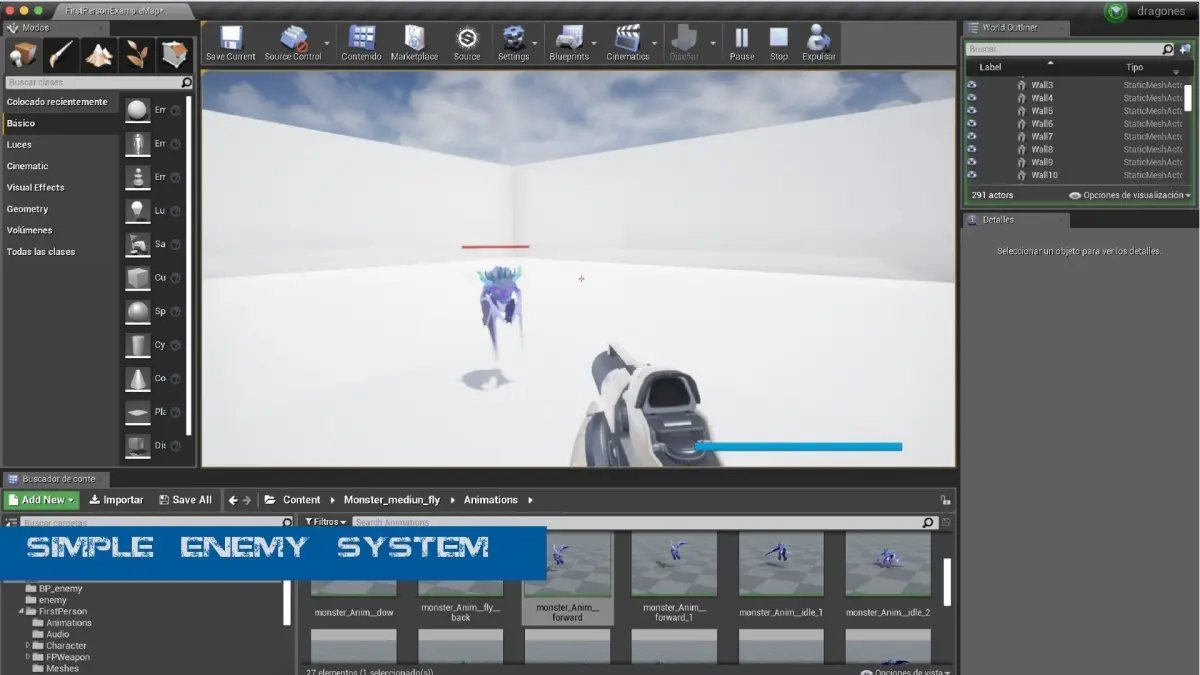
Task: Click the cone shape icon labeled Co
Action: coord(137,379)
